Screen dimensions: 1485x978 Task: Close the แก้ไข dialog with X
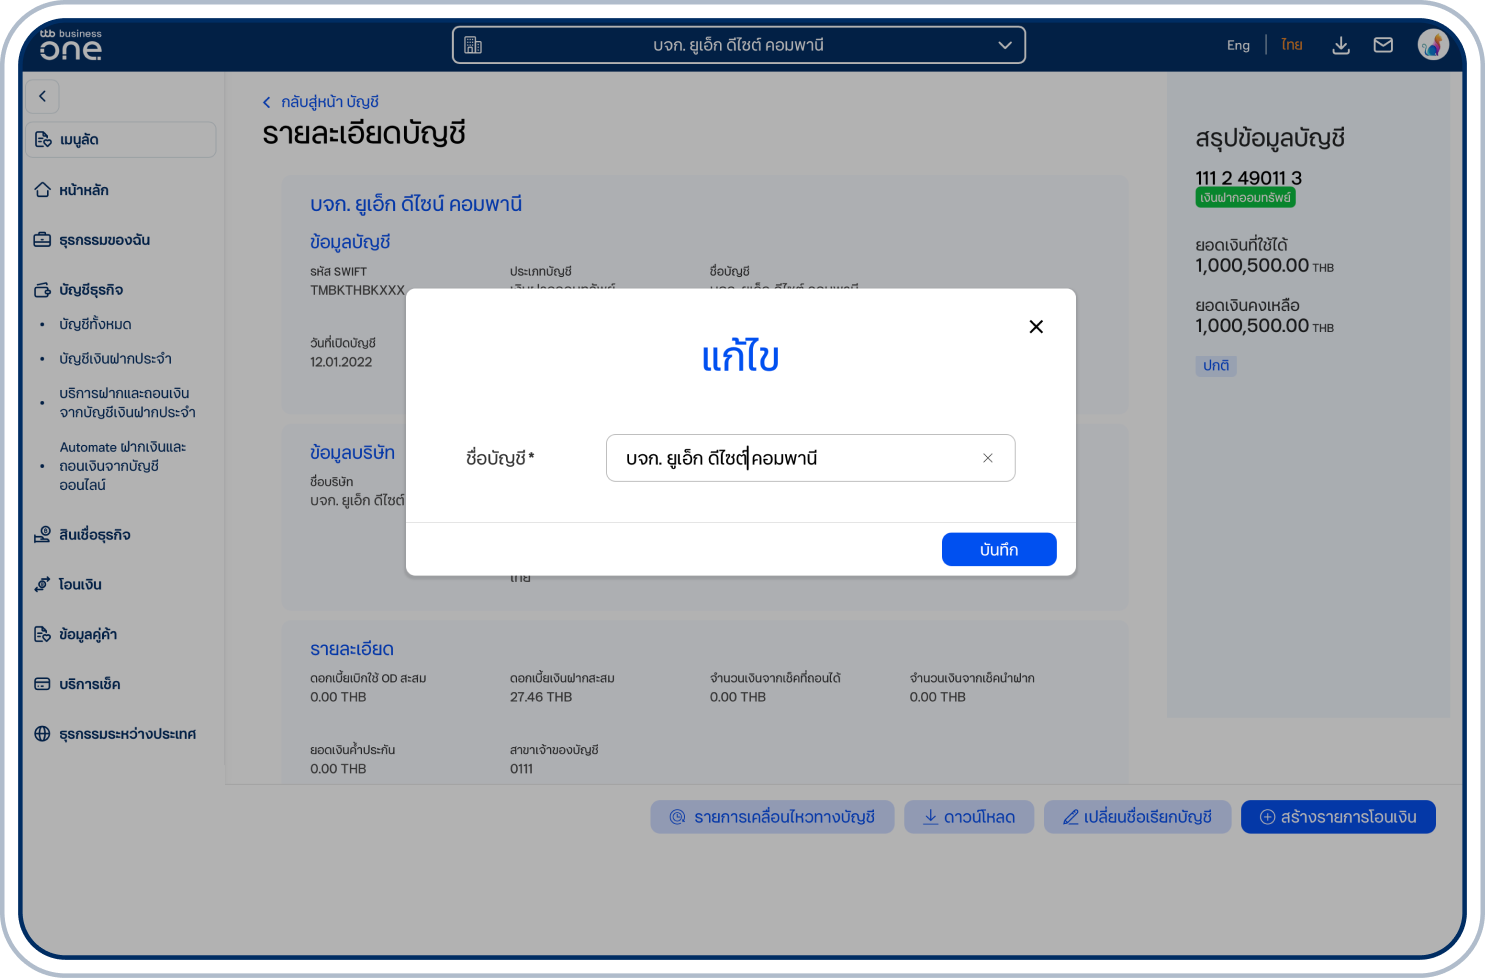point(1036,327)
